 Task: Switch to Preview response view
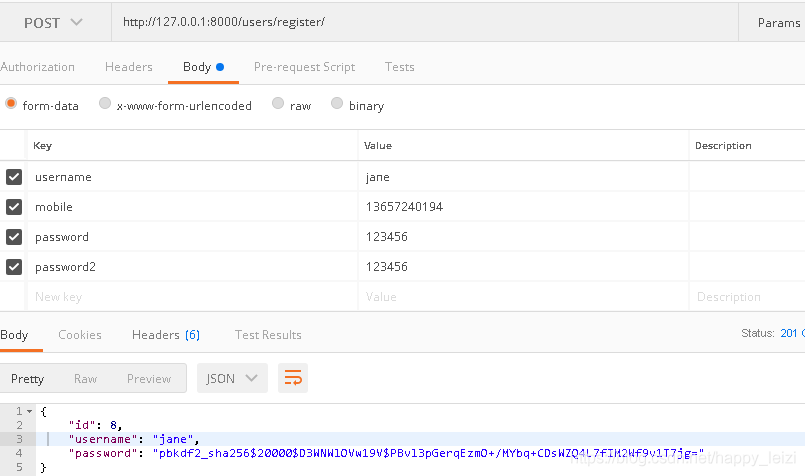coord(149,378)
